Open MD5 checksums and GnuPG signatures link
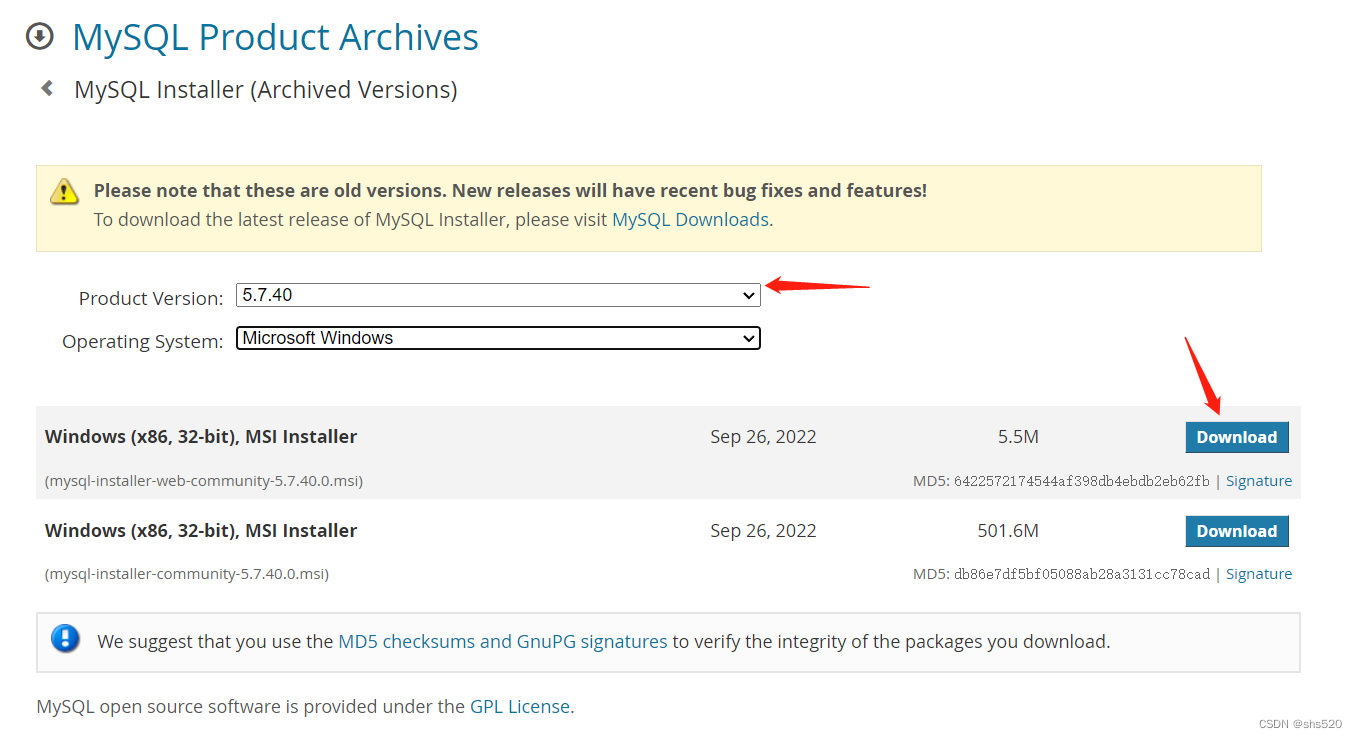Screen dimensions: 1357x738 click(x=503, y=641)
